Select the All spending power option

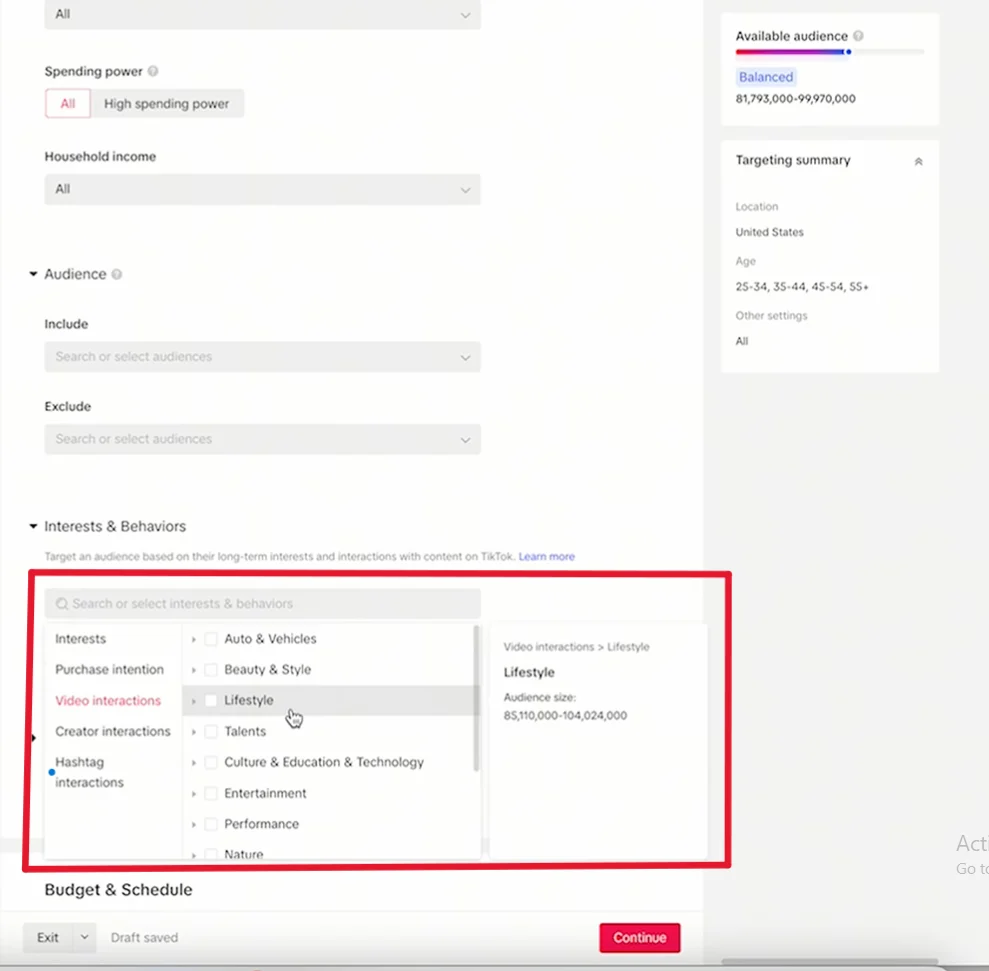pos(67,103)
